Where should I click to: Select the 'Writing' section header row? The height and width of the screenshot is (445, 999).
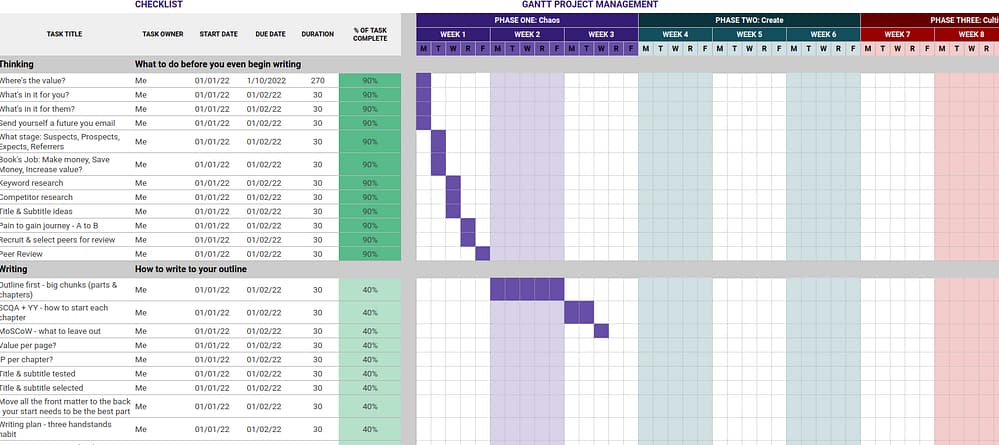point(14,269)
